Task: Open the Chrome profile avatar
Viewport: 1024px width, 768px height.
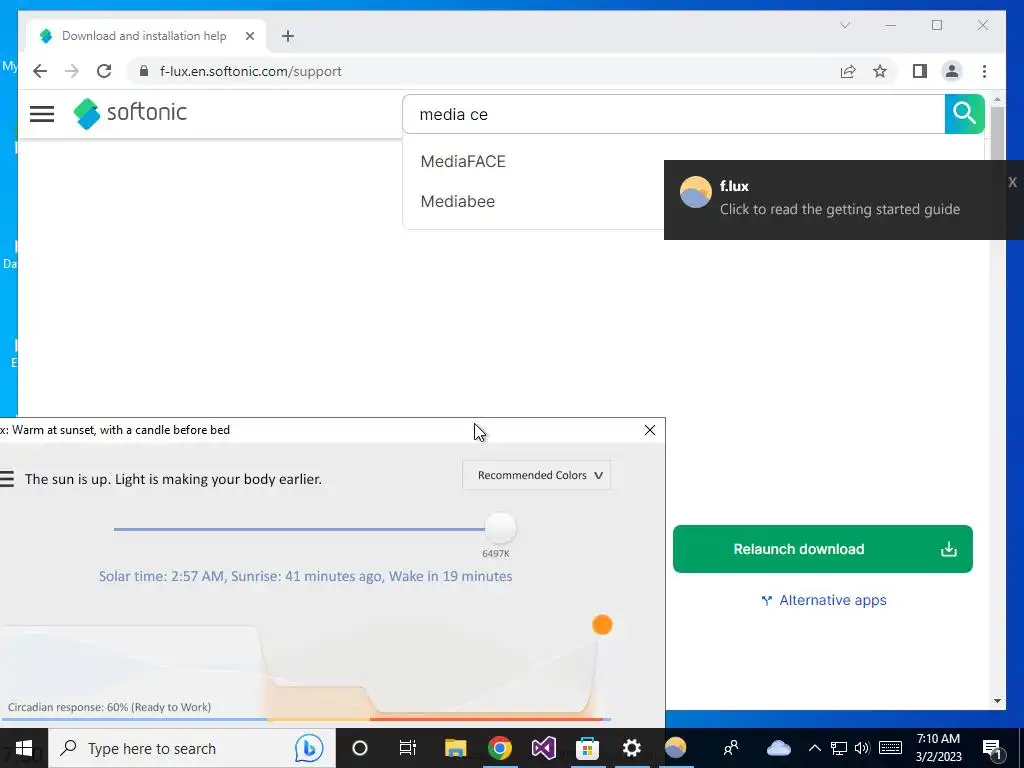Action: pyautogui.click(x=952, y=71)
